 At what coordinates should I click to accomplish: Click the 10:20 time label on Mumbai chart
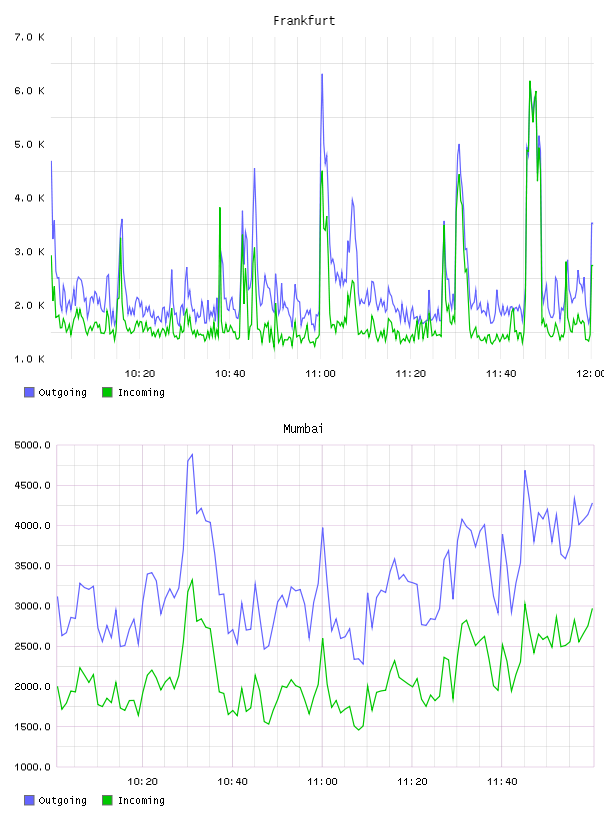click(x=142, y=781)
